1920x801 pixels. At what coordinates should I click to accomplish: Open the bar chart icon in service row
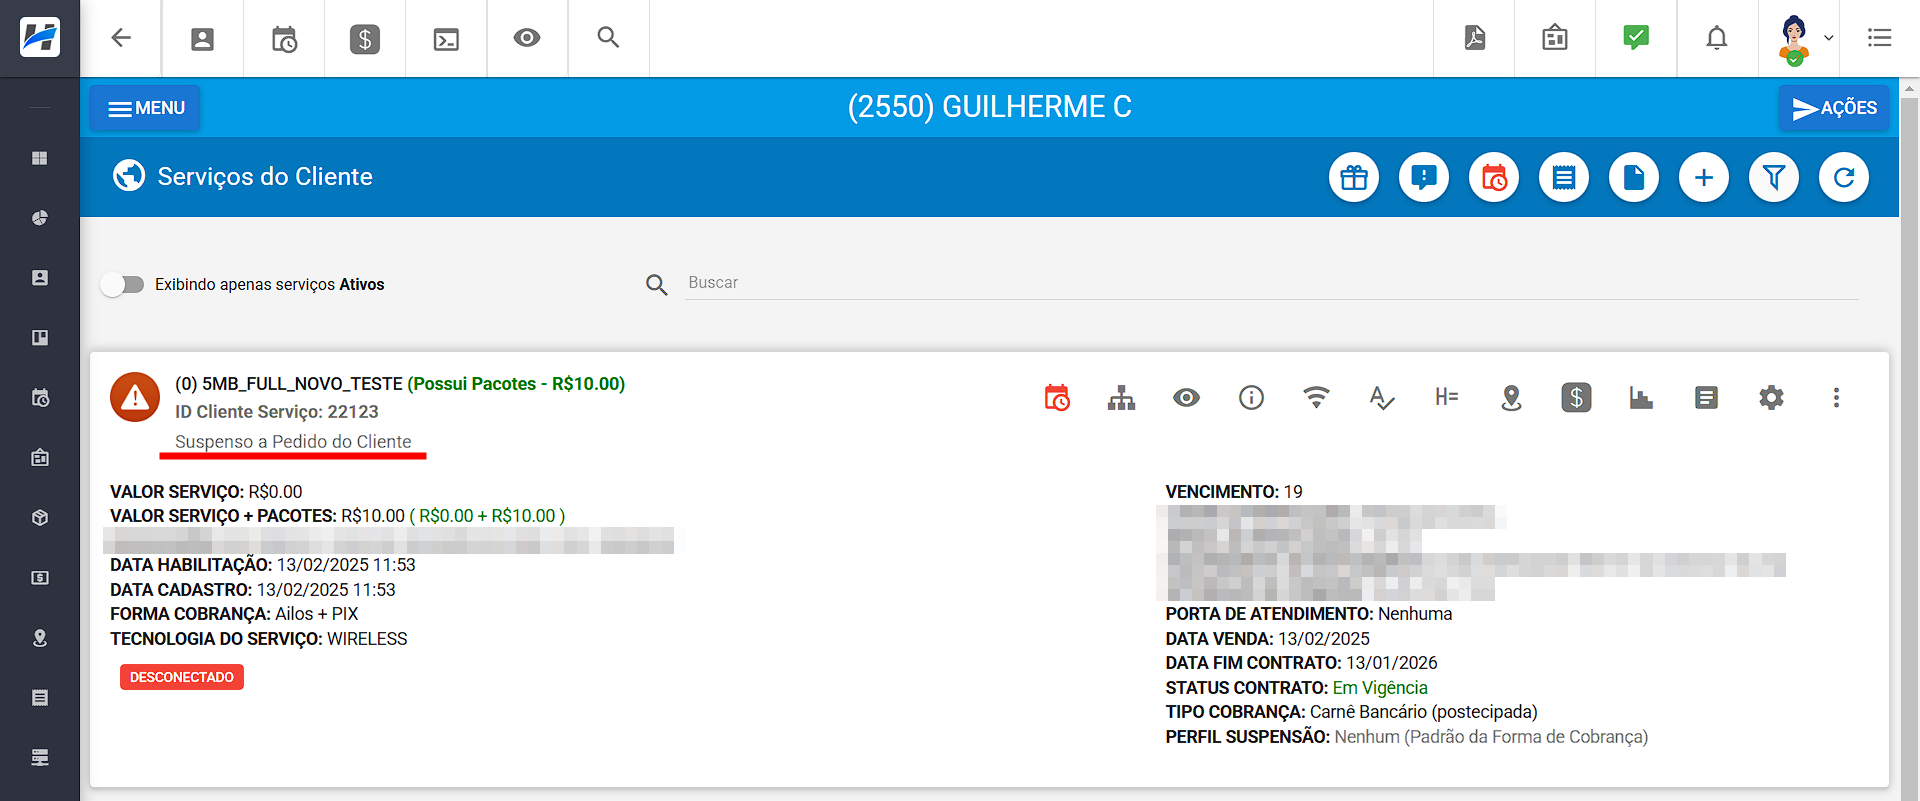(x=1641, y=398)
